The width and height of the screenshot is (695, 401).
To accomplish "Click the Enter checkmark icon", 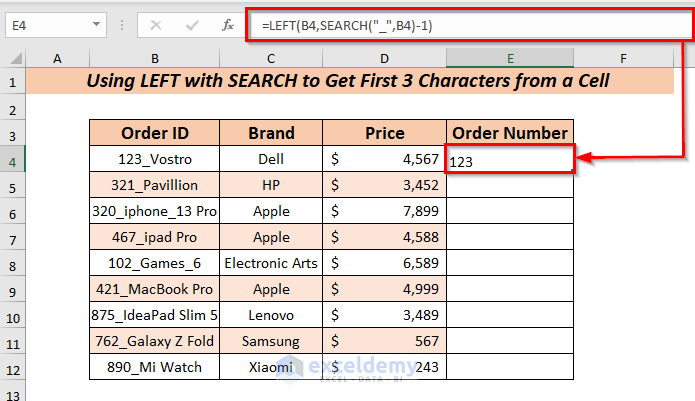I will 193,23.
